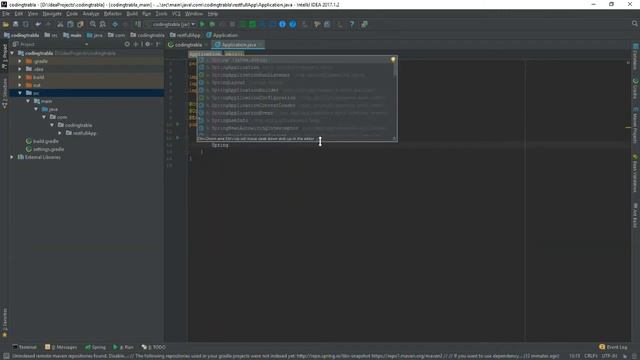
Task: Click the Application breadcrumb in navigation bar
Action: coord(222,36)
